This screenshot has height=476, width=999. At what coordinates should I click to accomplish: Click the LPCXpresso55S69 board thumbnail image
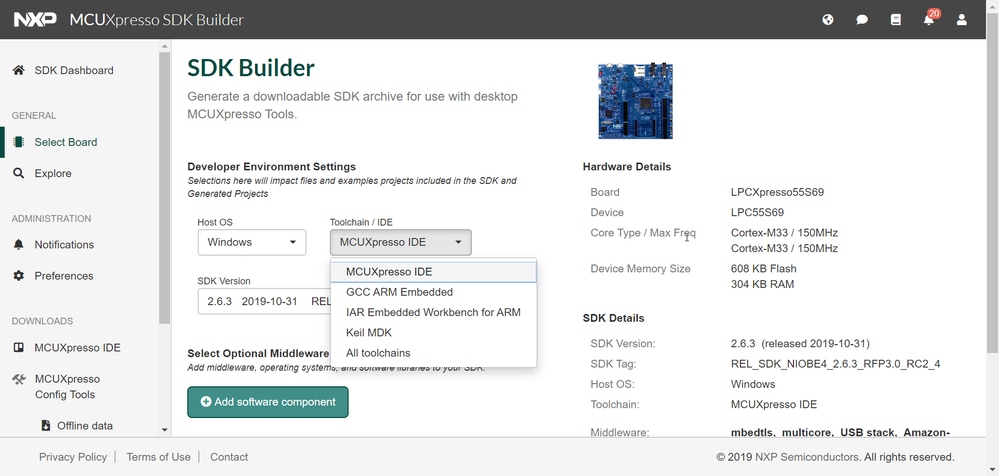tap(632, 101)
